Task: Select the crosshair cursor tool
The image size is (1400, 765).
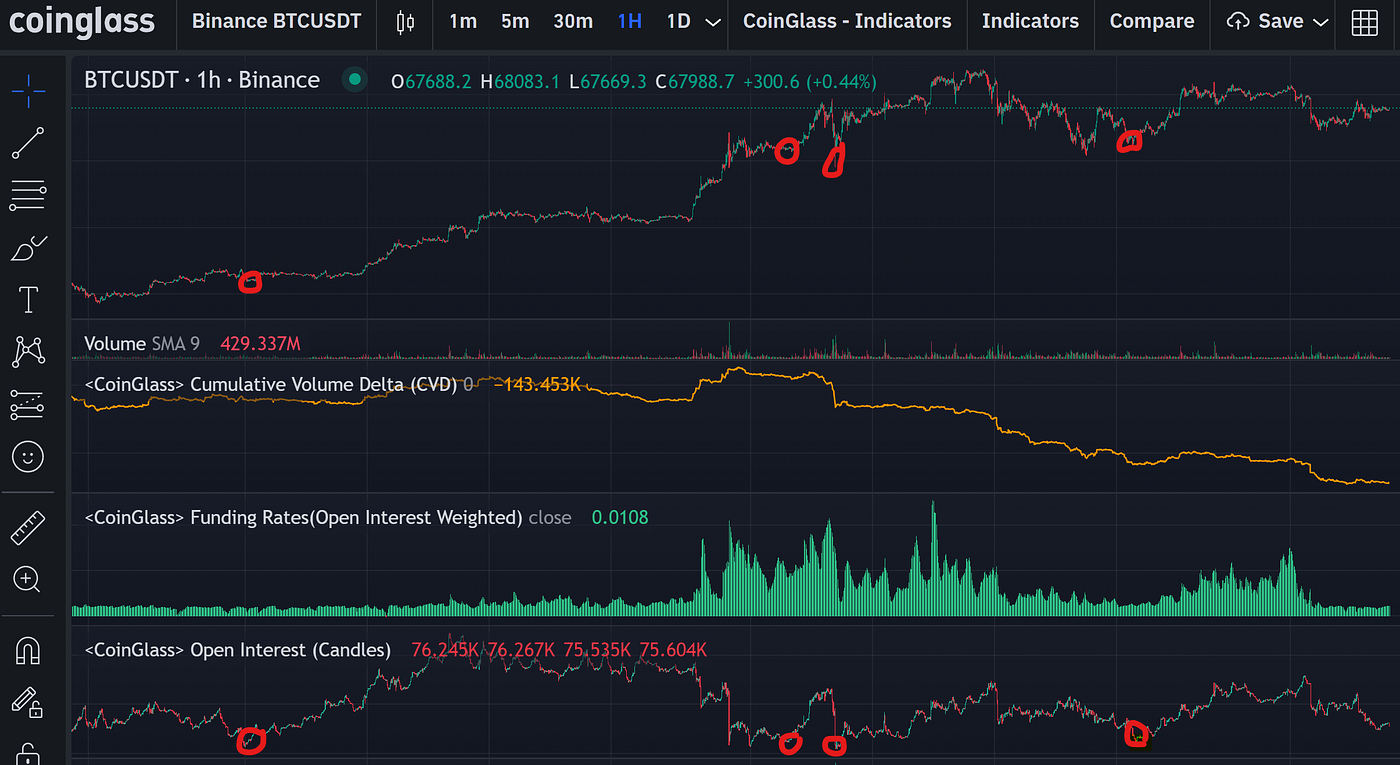Action: tap(28, 91)
